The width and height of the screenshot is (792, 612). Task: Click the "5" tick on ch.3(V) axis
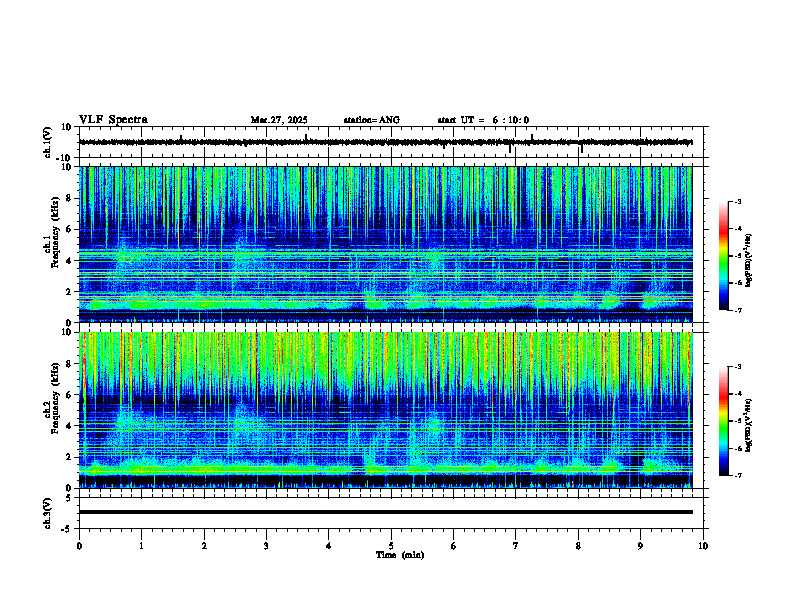[x=70, y=497]
